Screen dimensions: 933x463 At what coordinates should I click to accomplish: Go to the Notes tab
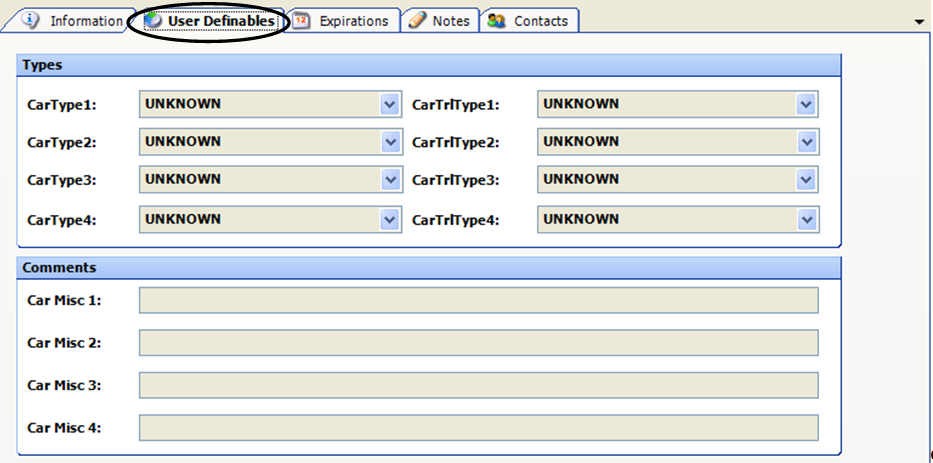[440, 21]
